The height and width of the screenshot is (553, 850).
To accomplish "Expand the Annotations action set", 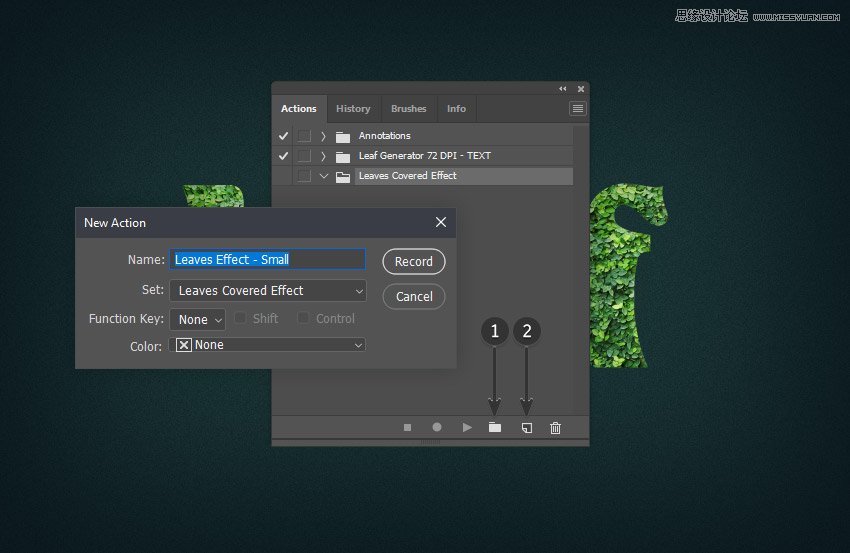I will pyautogui.click(x=323, y=136).
